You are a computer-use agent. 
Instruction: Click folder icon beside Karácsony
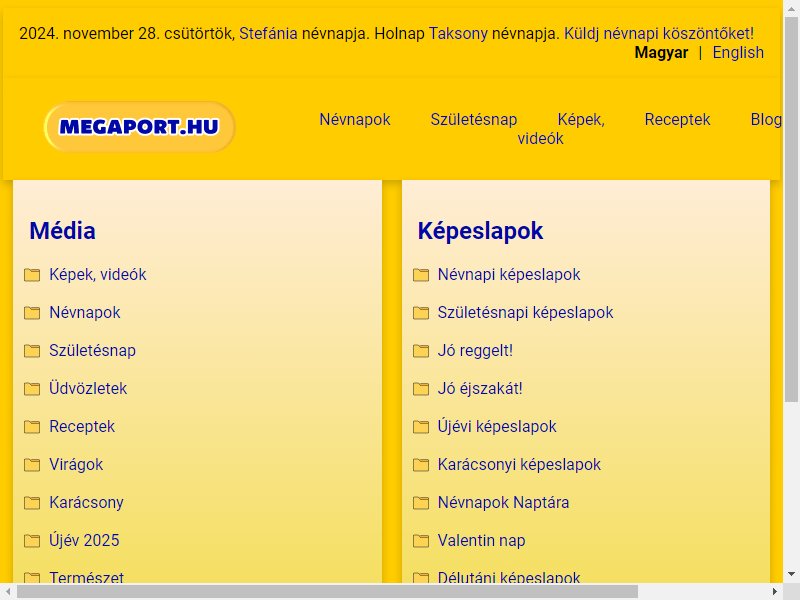pyautogui.click(x=32, y=503)
